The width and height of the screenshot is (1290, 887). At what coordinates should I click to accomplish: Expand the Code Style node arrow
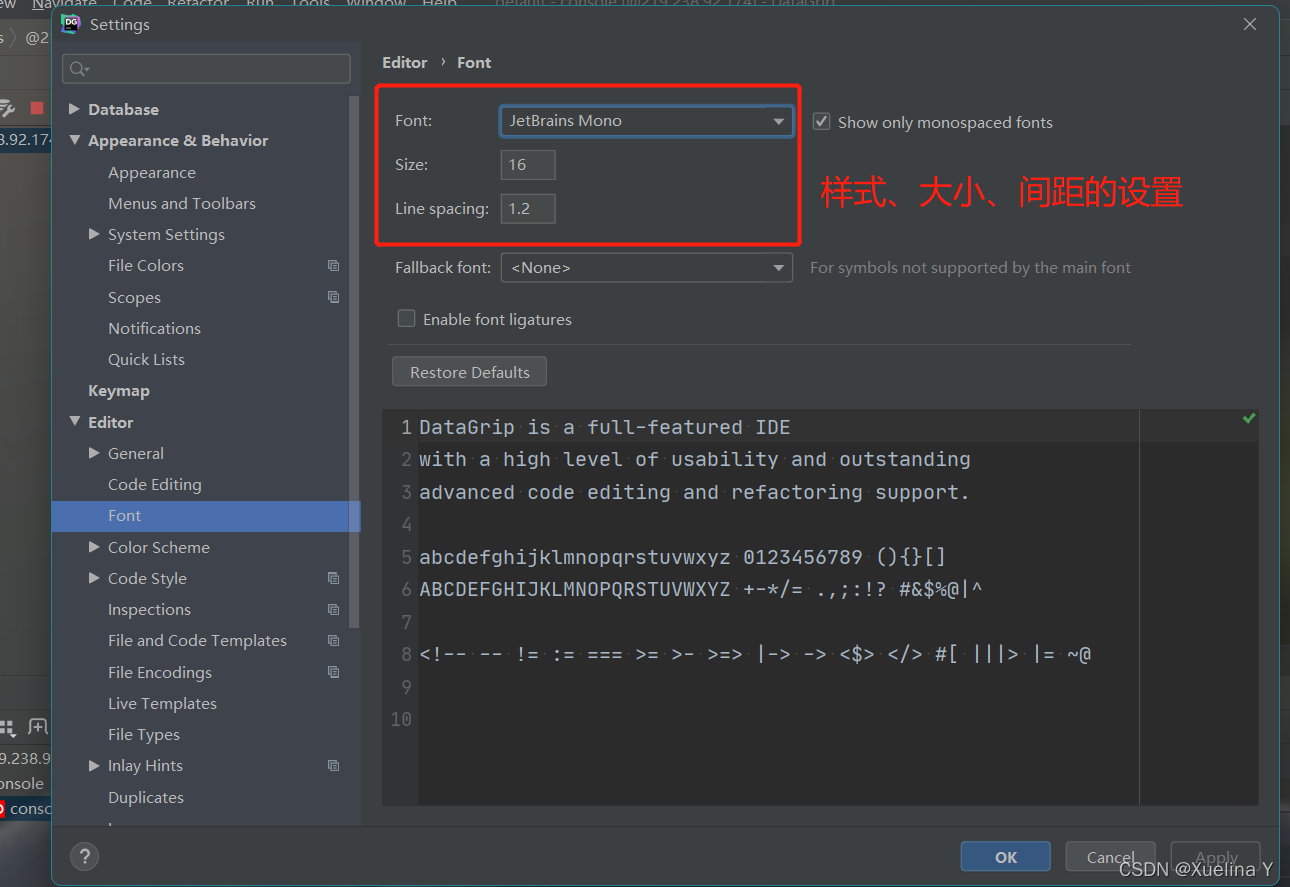coord(94,578)
